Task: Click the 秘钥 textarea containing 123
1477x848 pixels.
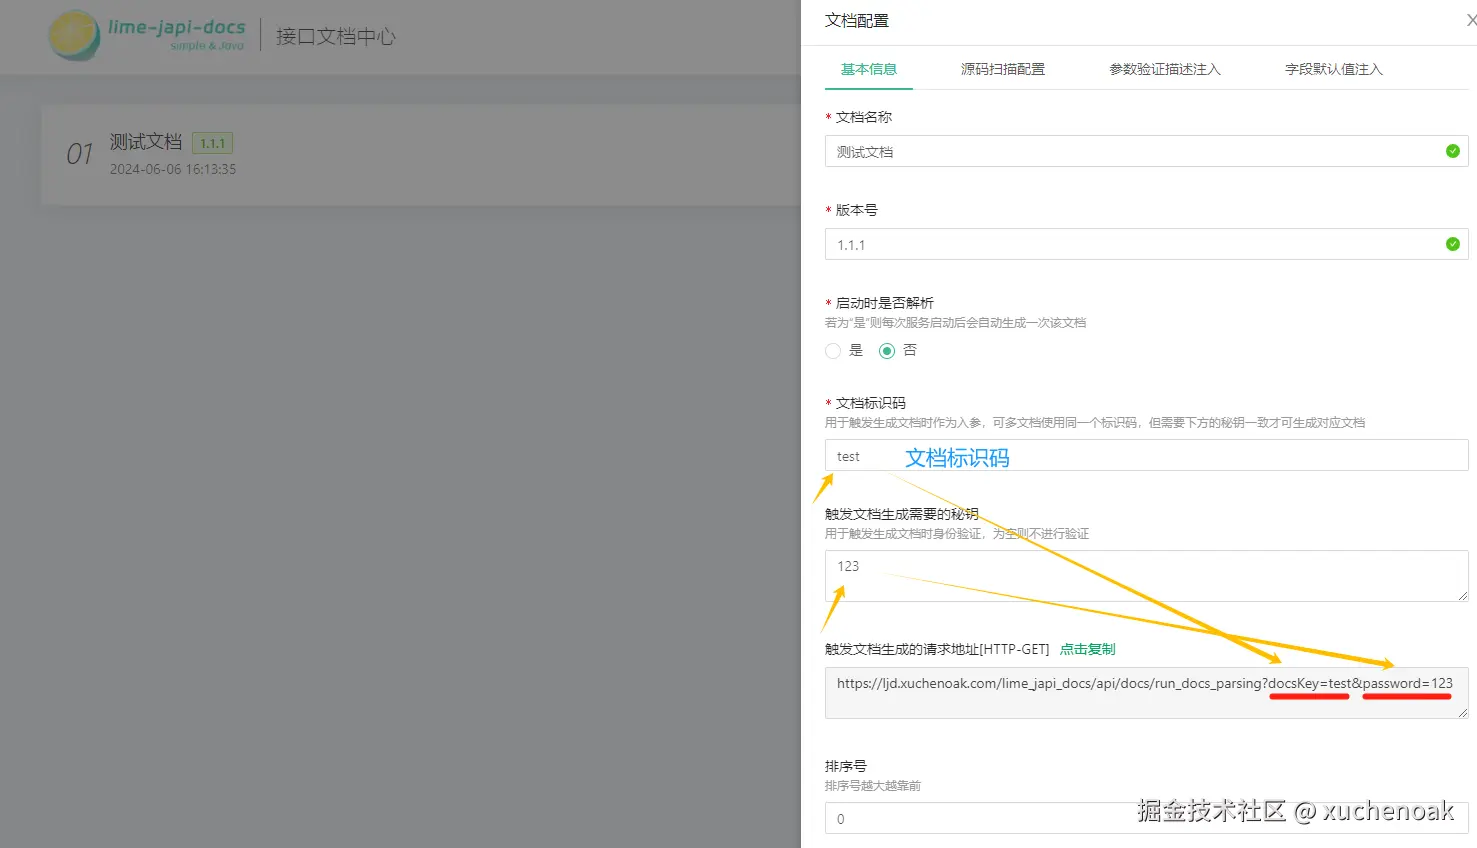Action: [x=1146, y=576]
